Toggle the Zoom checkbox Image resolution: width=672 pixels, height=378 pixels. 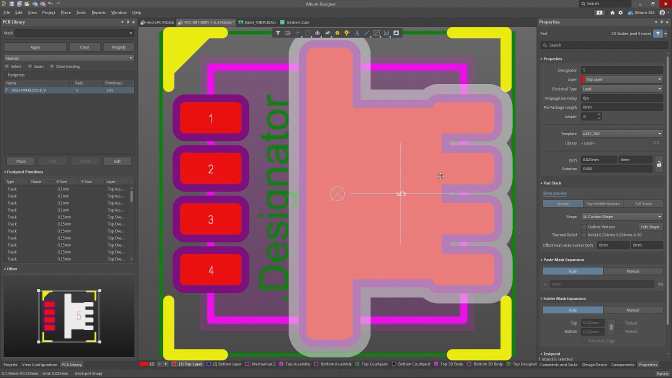tap(30, 66)
